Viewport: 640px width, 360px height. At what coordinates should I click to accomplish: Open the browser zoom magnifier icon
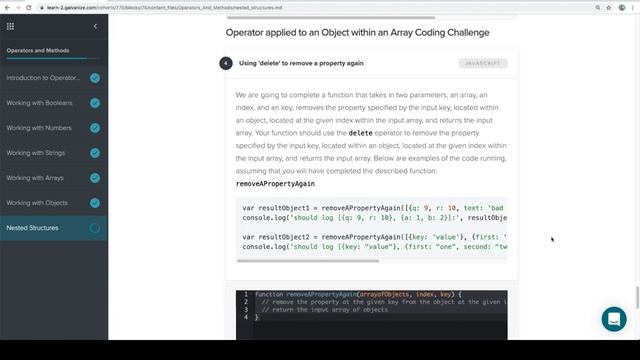(598, 8)
